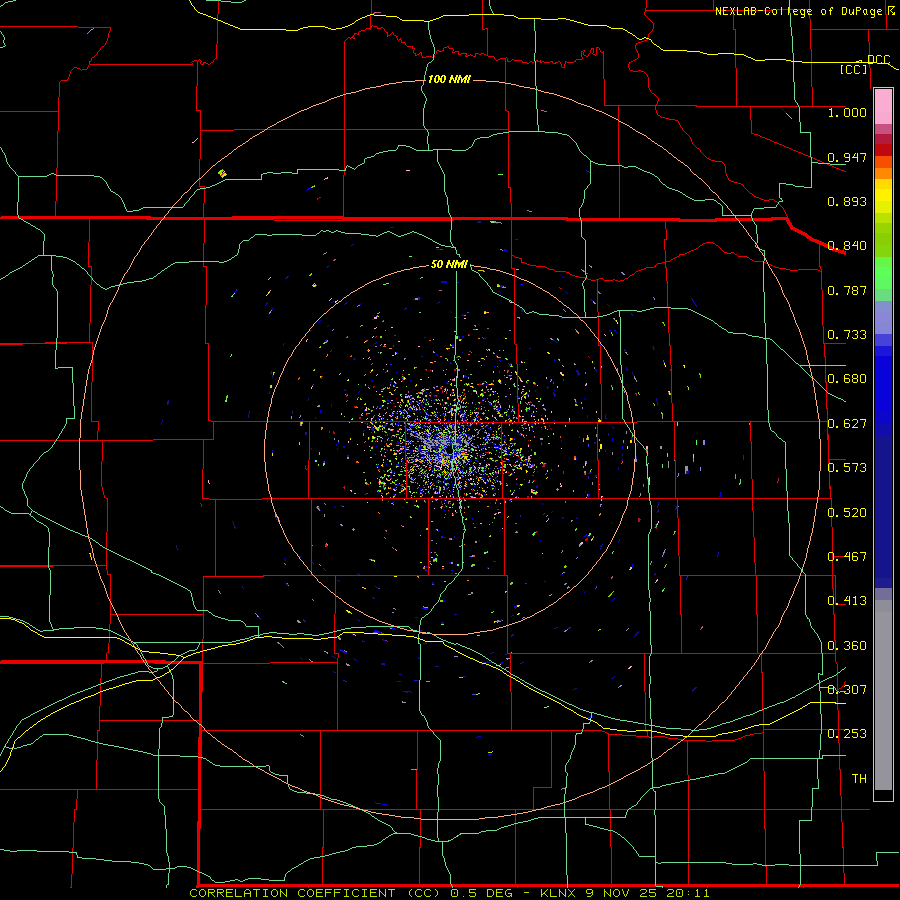Click the 0.733 scale value
This screenshot has width=900, height=900.
pos(847,335)
